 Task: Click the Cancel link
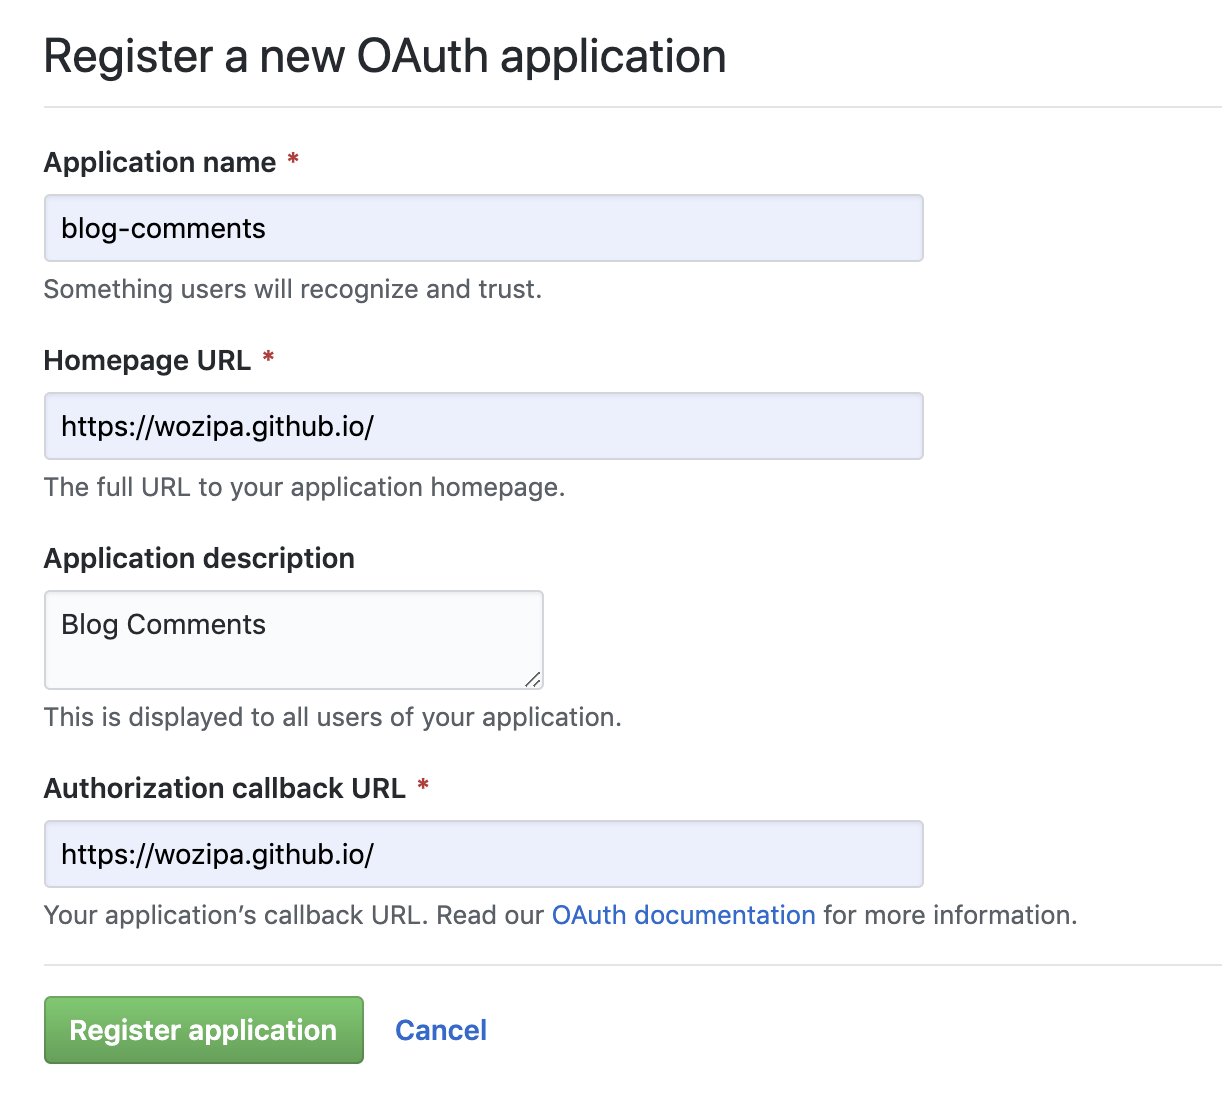pyautogui.click(x=441, y=1030)
